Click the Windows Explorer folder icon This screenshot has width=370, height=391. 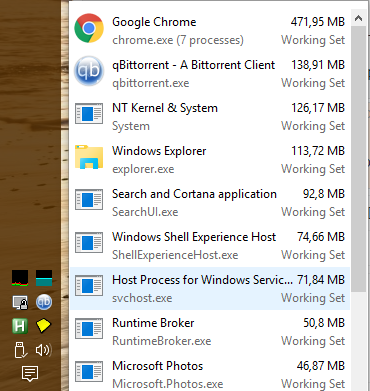pos(89,157)
